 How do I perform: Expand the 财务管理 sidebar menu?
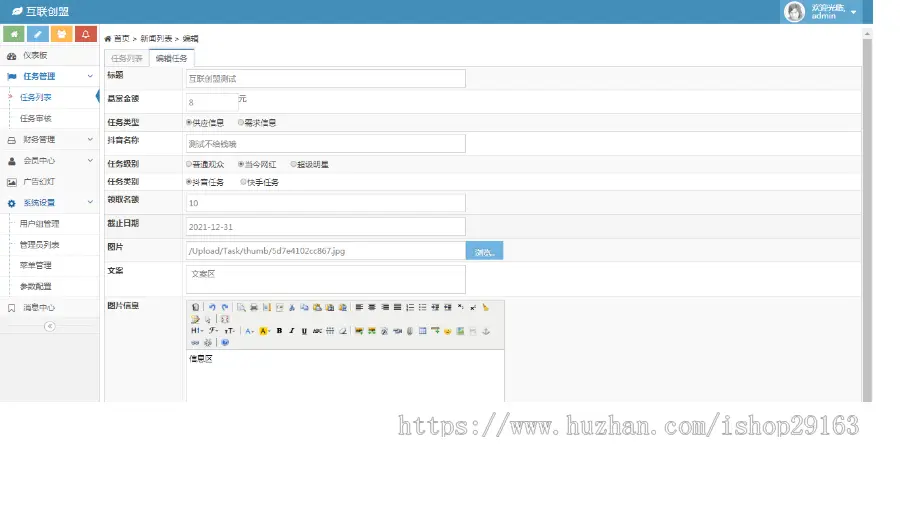49,139
